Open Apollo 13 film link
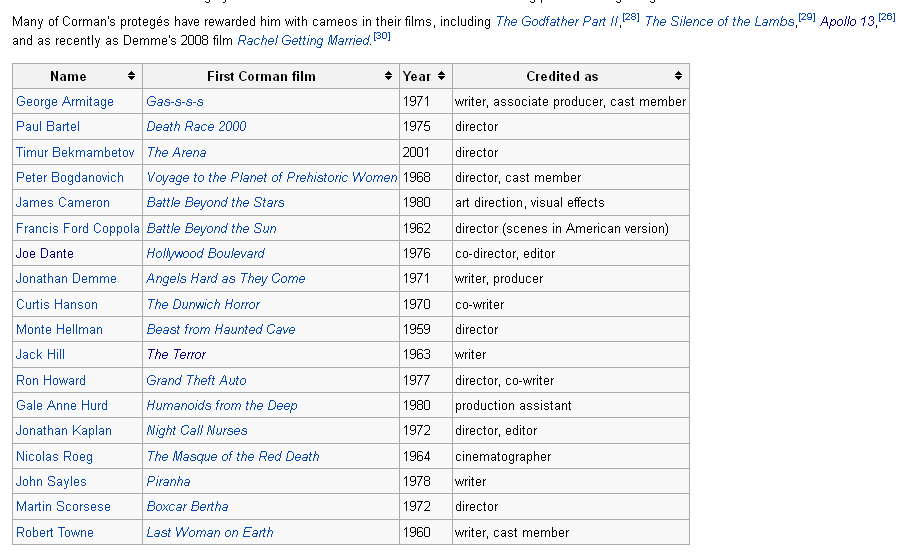Viewport: 901px width, 555px height. point(848,21)
